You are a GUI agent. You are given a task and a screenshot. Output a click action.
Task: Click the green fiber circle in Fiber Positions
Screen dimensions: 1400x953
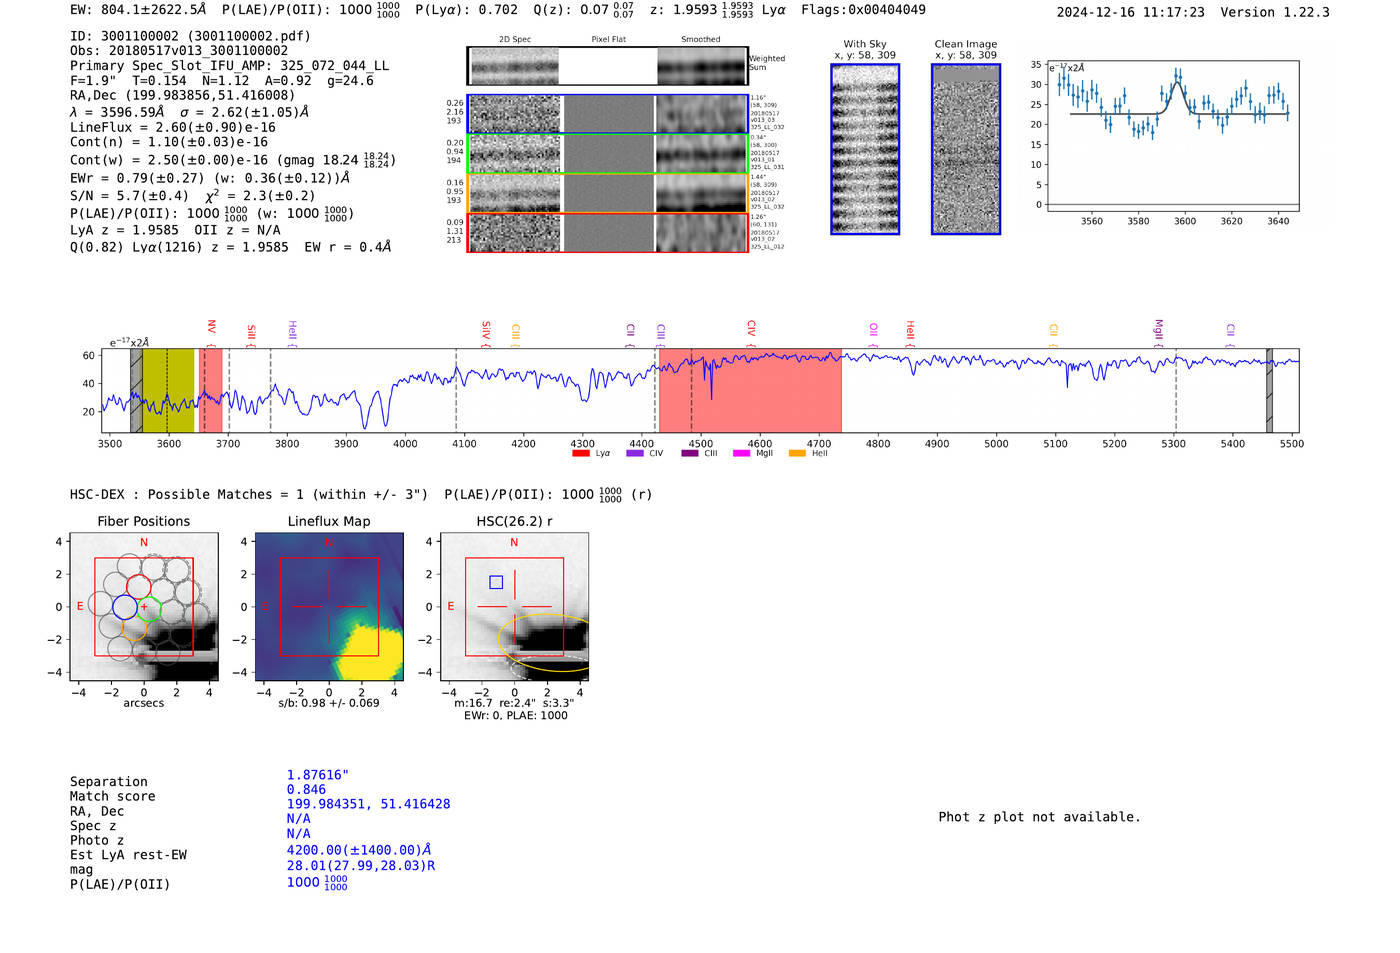[x=149, y=608]
